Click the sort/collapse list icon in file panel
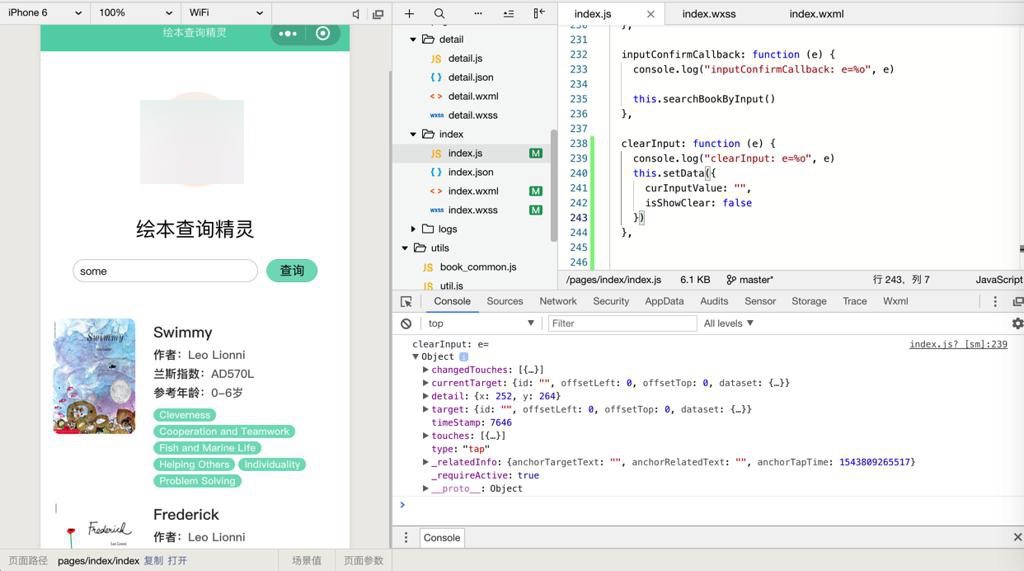This screenshot has height=571, width=1024. (509, 13)
